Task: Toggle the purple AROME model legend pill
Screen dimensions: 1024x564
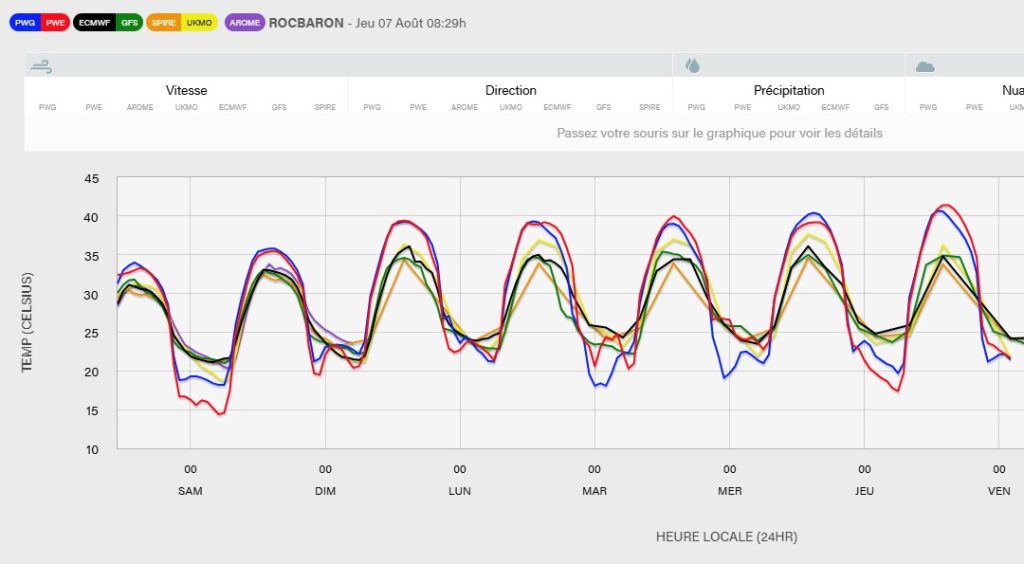Action: tap(245, 23)
